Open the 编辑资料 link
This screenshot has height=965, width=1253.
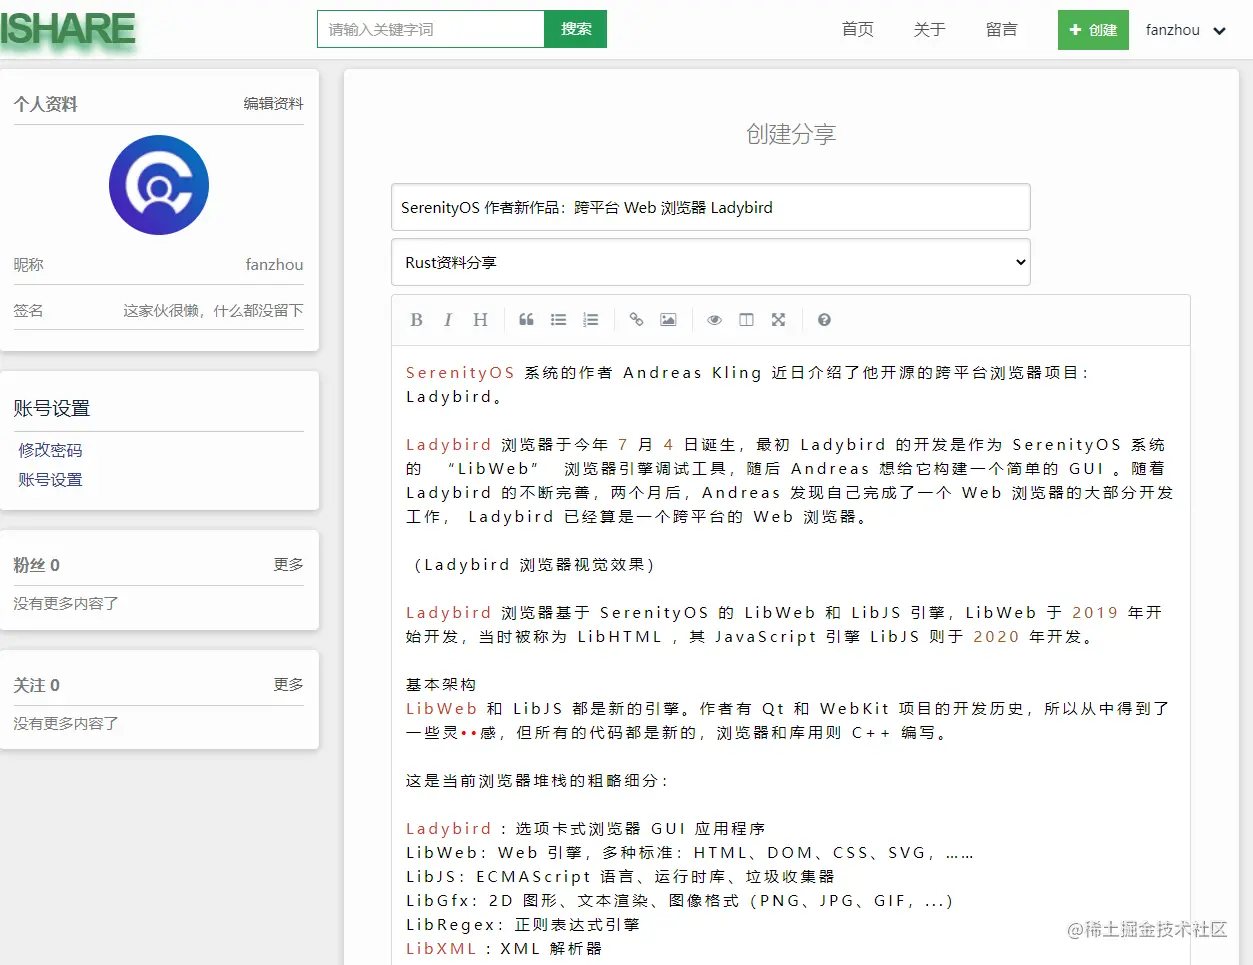[x=273, y=104]
